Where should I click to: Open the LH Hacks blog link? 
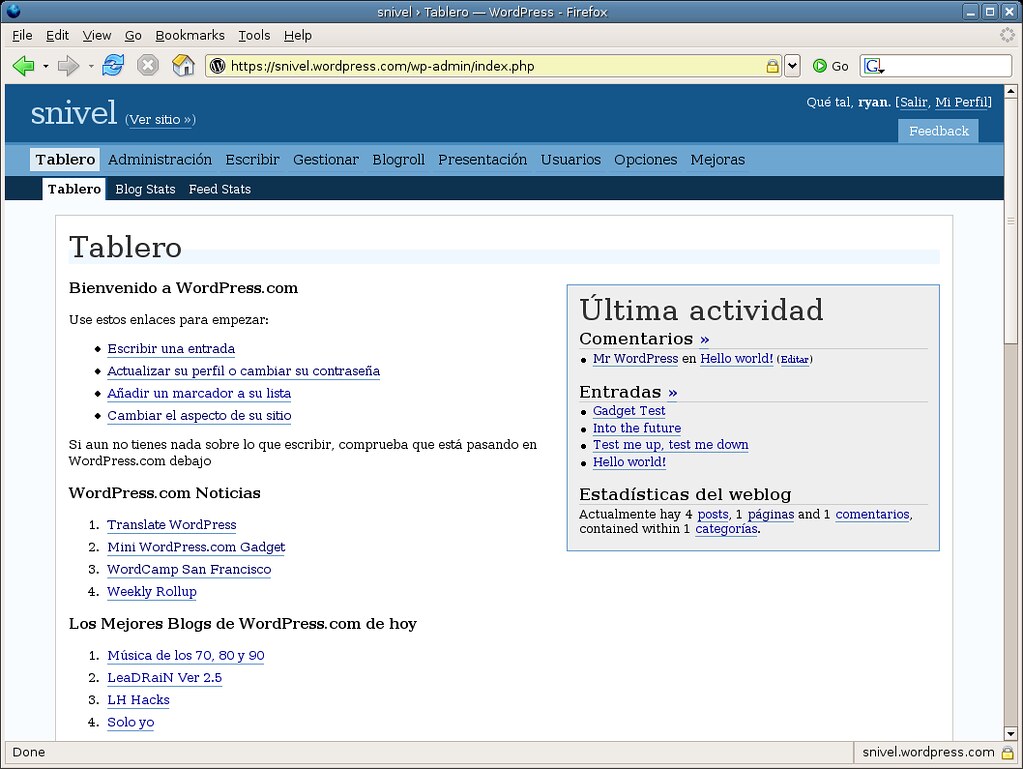[138, 700]
